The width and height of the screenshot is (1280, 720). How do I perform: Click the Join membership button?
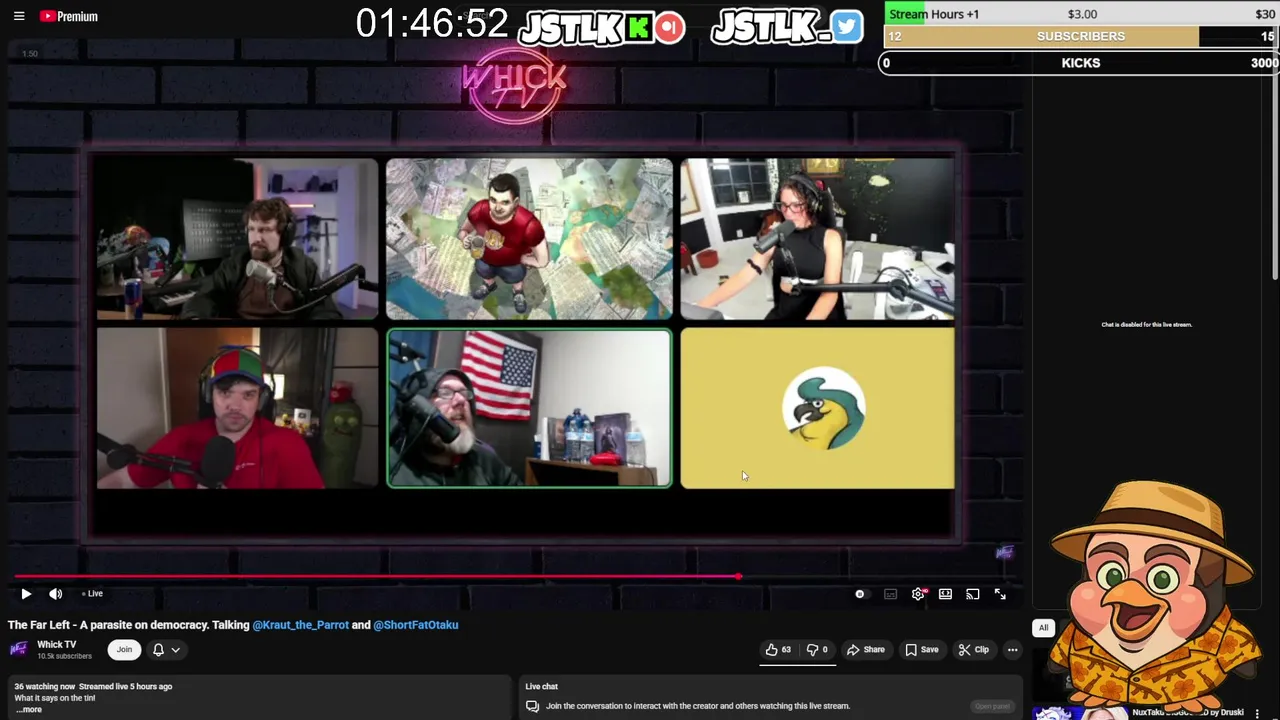(124, 650)
